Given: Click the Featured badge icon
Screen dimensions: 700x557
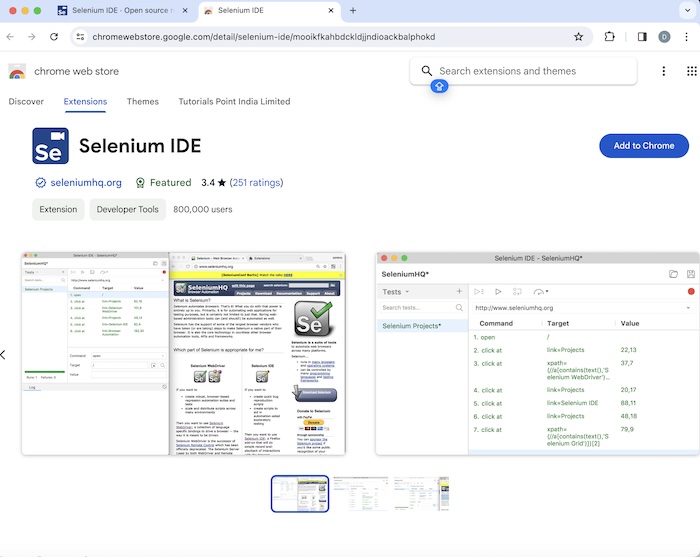Looking at the screenshot, I should coord(140,183).
